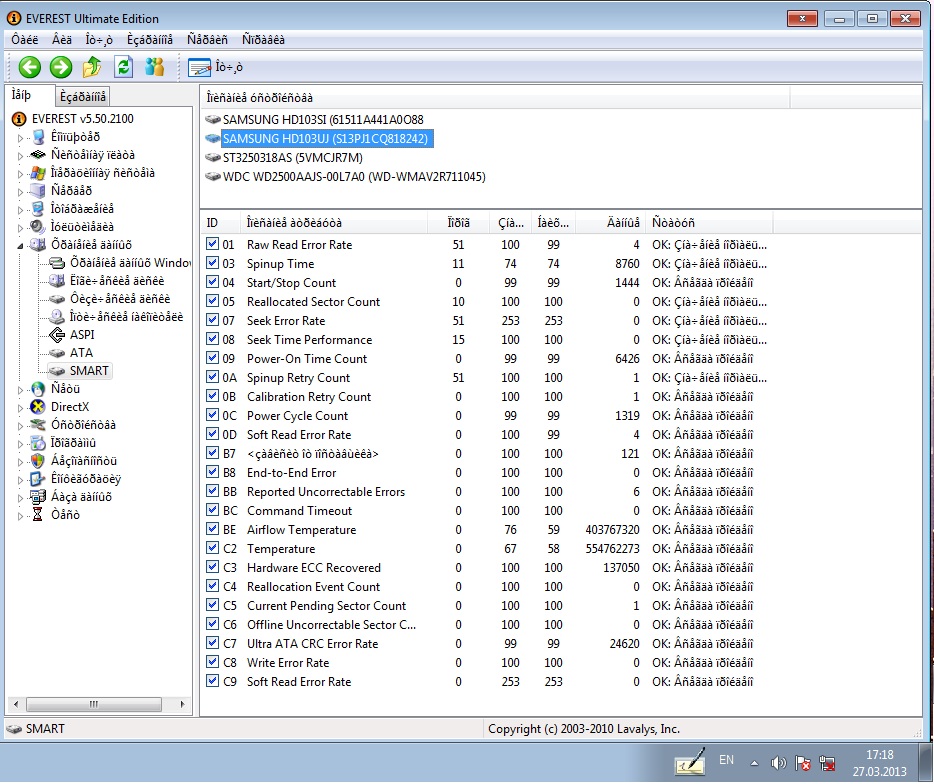Click the hourglass icon at the tree bottom
The width and height of the screenshot is (934, 784).
[38, 515]
